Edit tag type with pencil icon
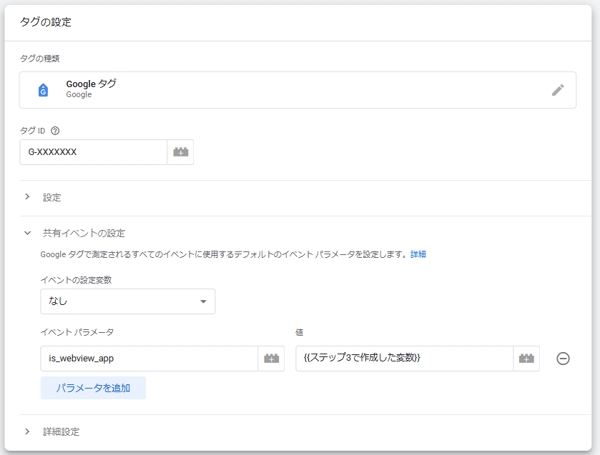Image resolution: width=600 pixels, height=455 pixels. click(x=558, y=90)
